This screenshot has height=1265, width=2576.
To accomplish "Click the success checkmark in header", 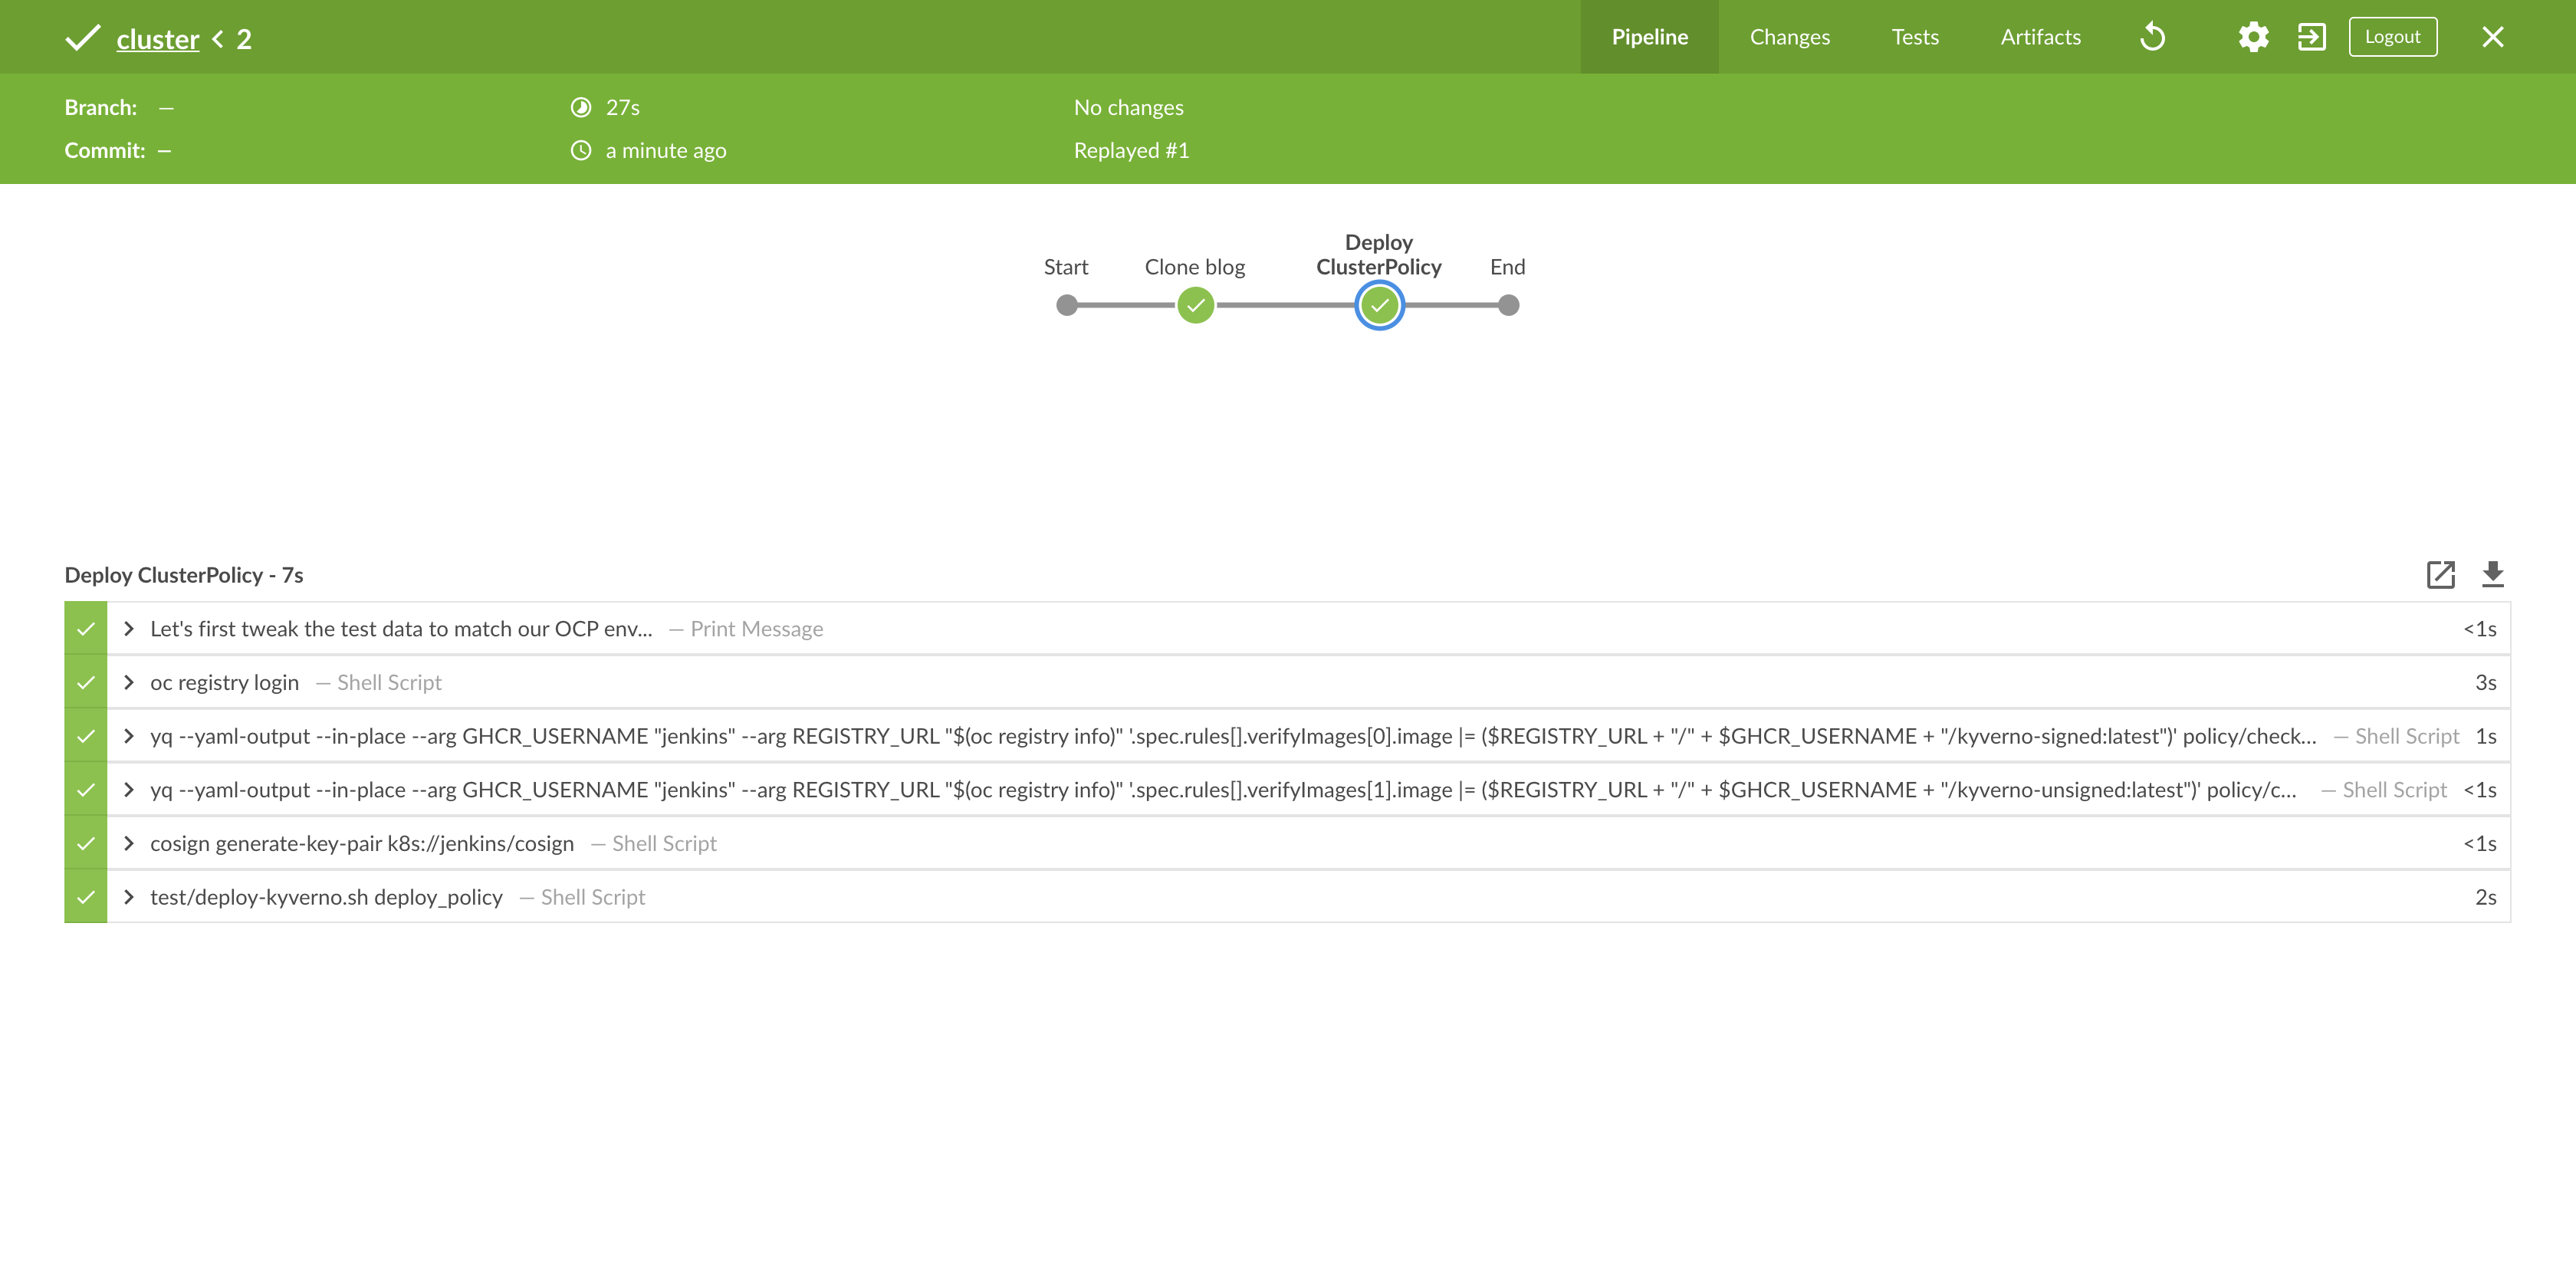I will tap(83, 38).
